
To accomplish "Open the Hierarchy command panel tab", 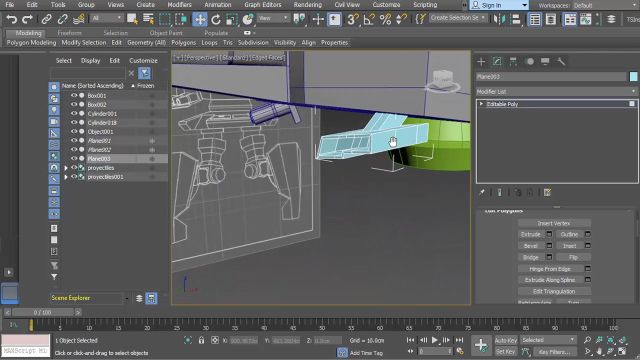I will click(x=513, y=62).
